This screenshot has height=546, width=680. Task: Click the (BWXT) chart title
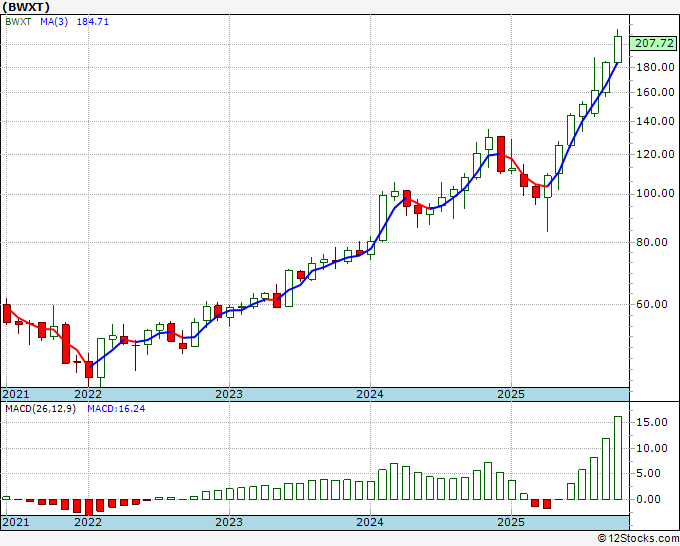click(x=26, y=7)
